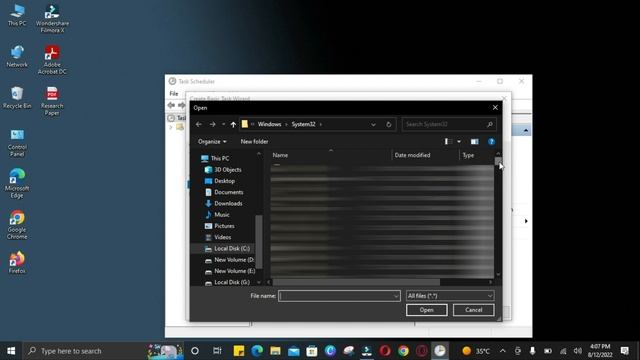The height and width of the screenshot is (360, 640).
Task: Refresh the System32 folder listing
Action: (389, 124)
